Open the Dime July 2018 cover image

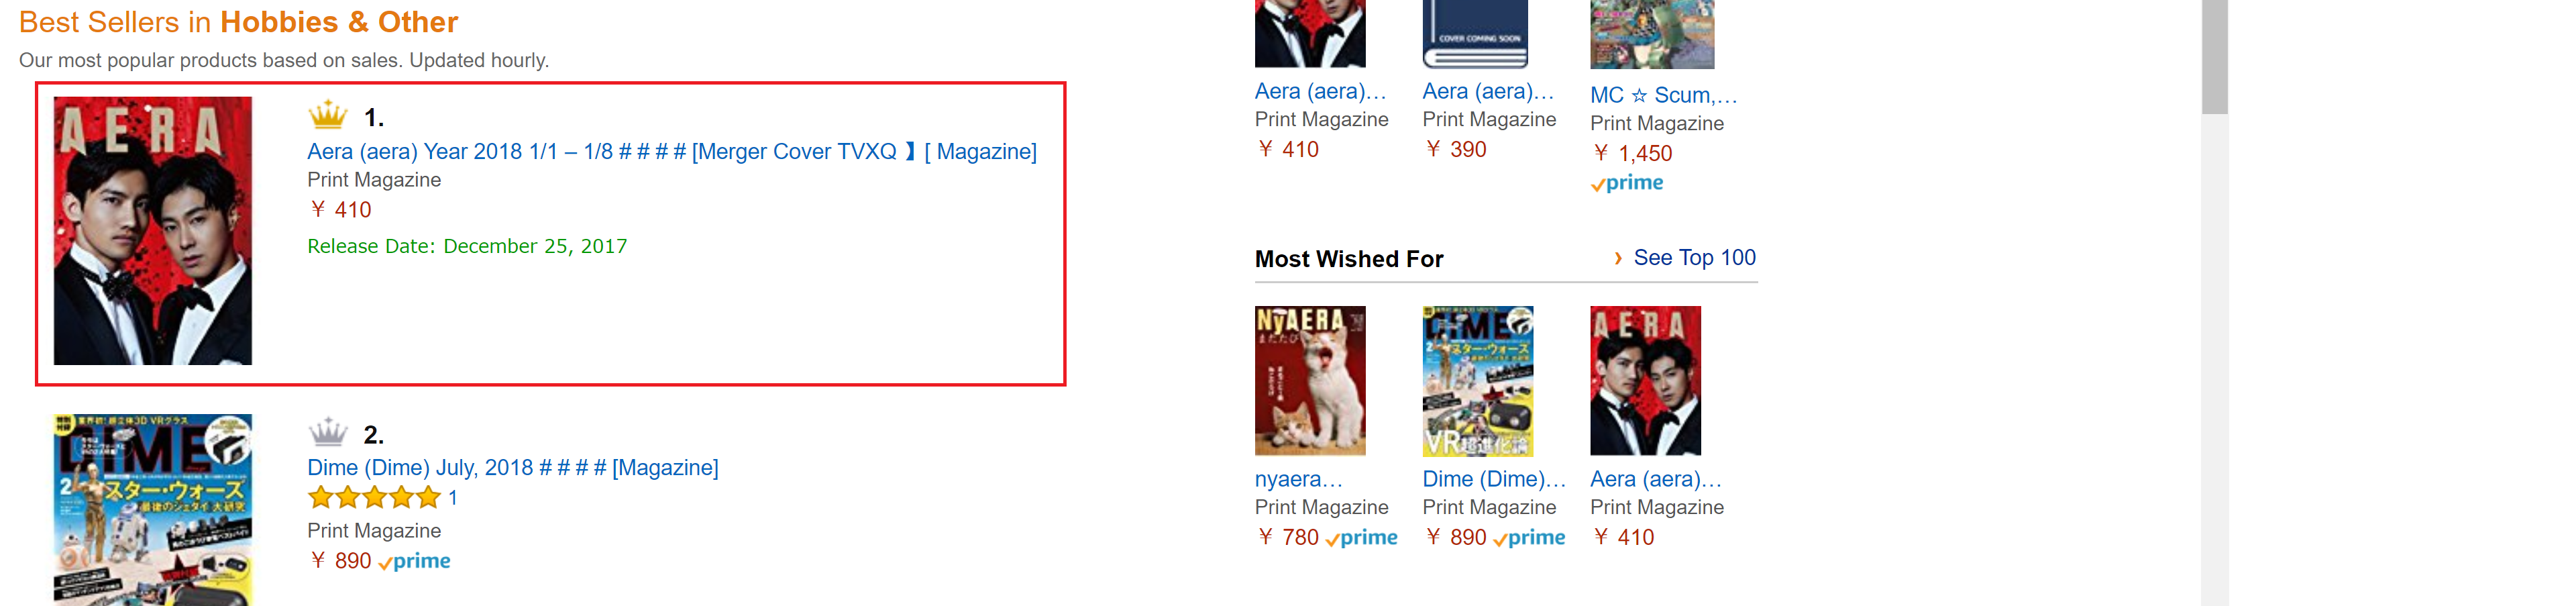pyautogui.click(x=152, y=508)
